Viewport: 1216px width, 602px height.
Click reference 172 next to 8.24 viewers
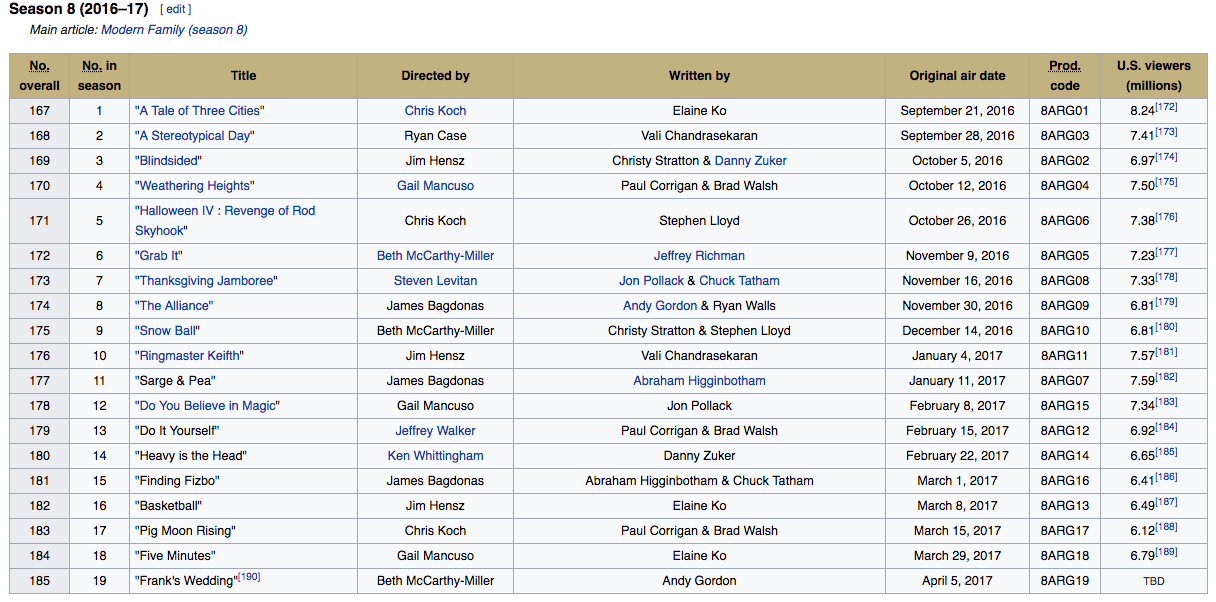(1166, 107)
